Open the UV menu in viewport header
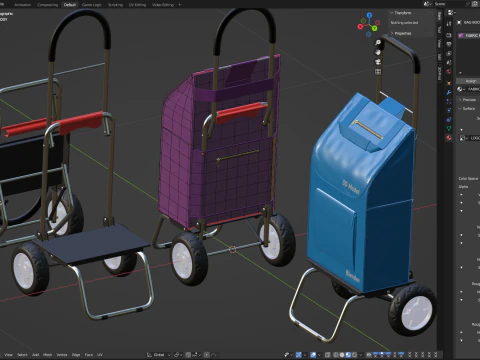 click(x=100, y=355)
